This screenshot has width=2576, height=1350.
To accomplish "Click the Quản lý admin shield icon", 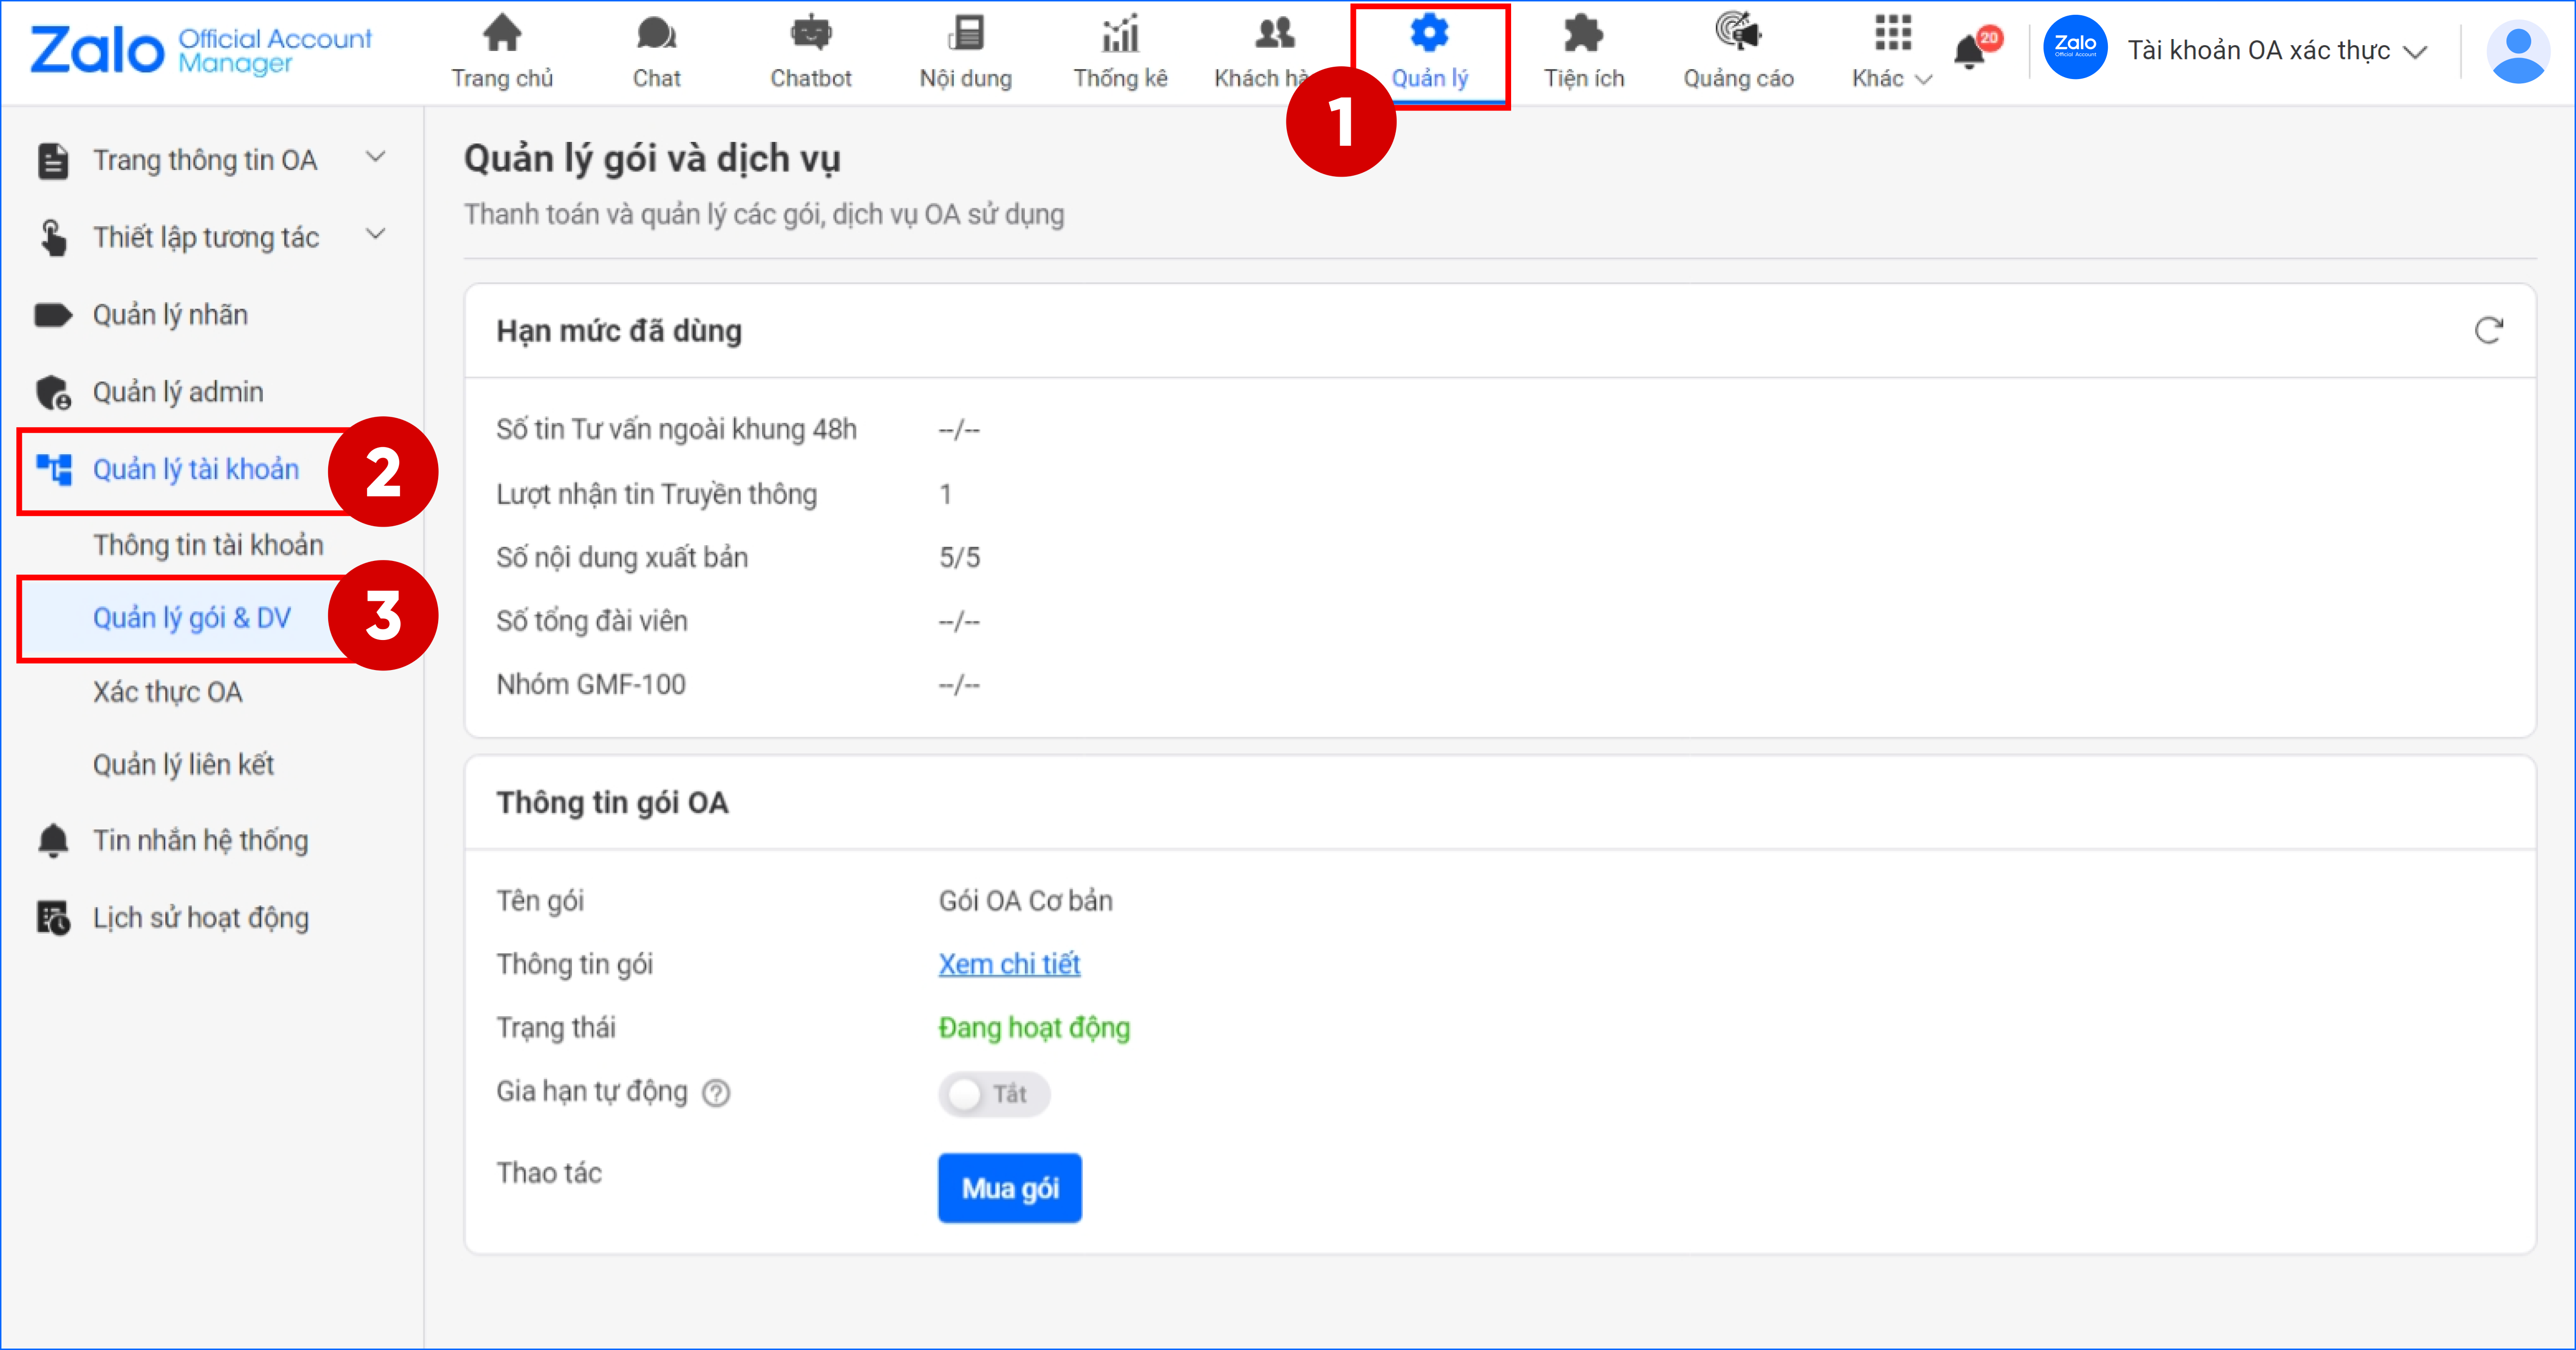I will pyautogui.click(x=53, y=393).
